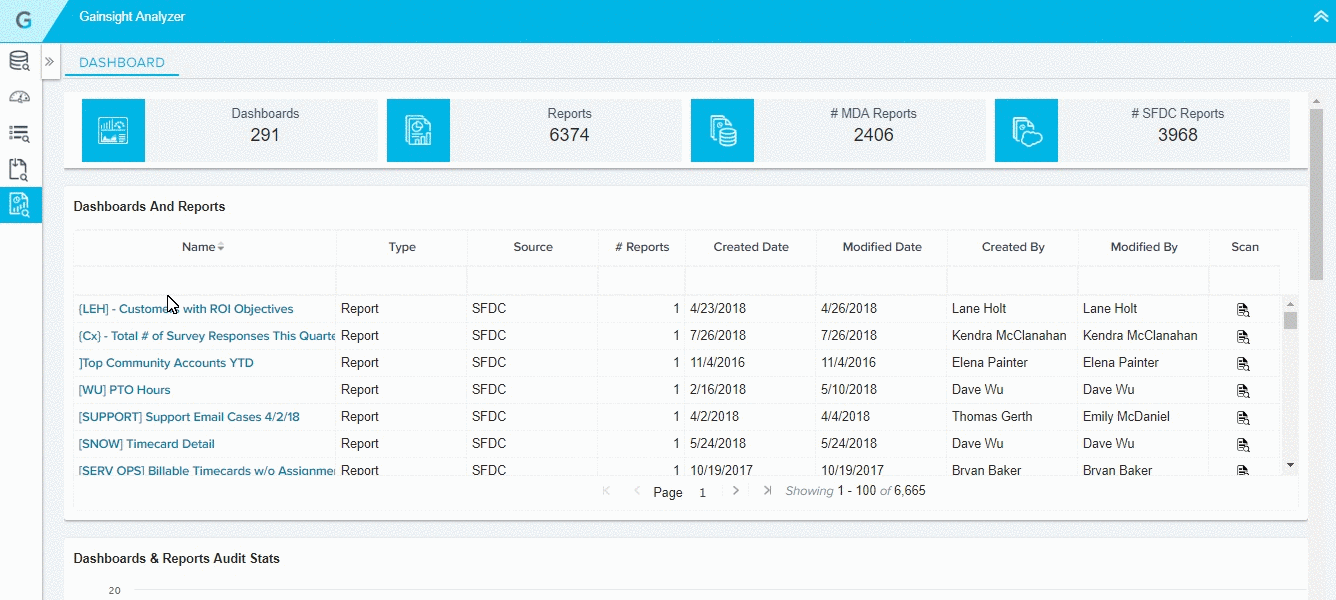This screenshot has width=1336, height=600.
Task: Scan the PTO Hours report row
Action: [1243, 391]
